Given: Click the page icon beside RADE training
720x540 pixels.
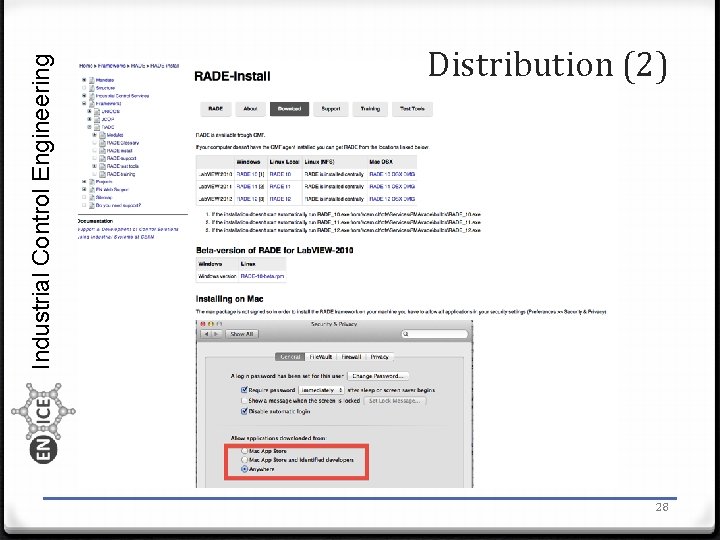Looking at the screenshot, I should 102,174.
